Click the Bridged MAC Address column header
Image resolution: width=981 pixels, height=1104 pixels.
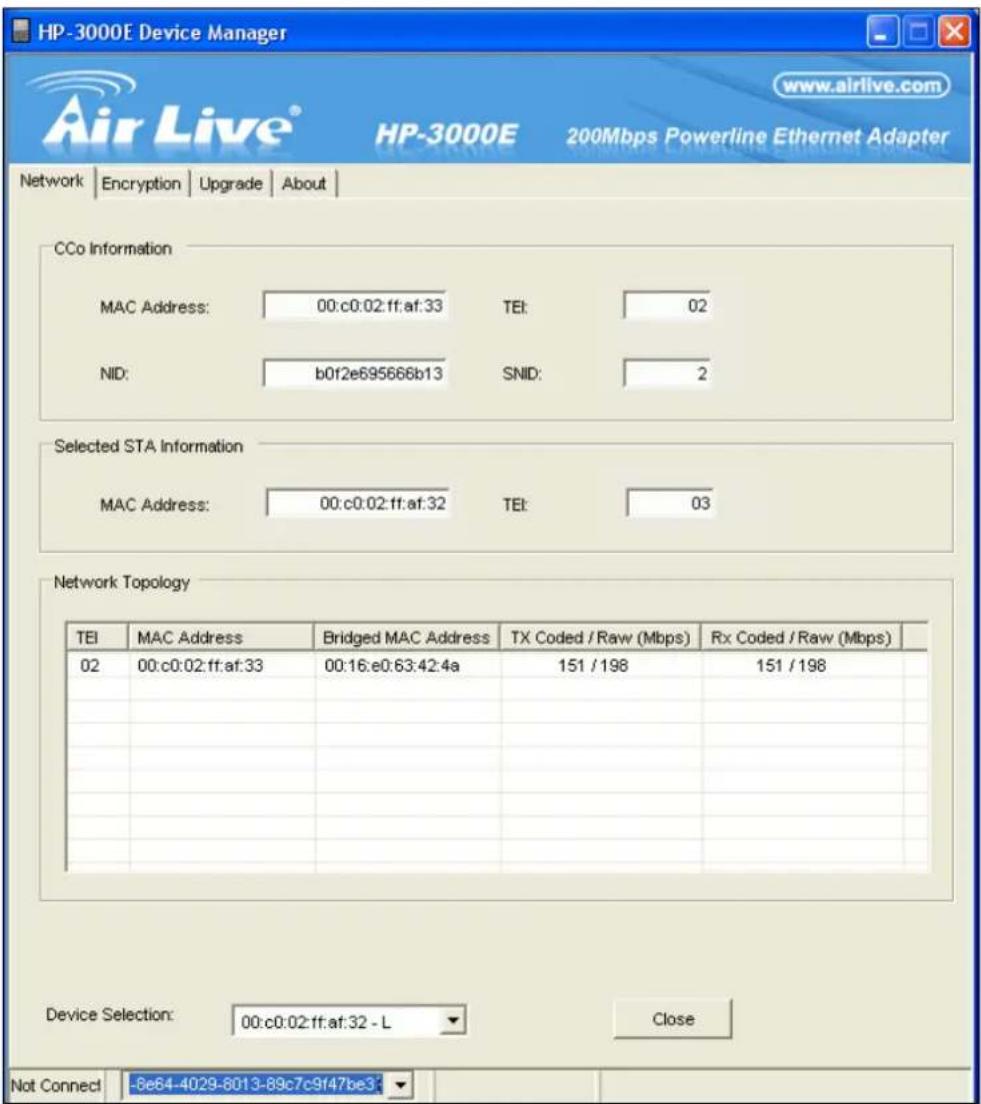[x=406, y=637]
